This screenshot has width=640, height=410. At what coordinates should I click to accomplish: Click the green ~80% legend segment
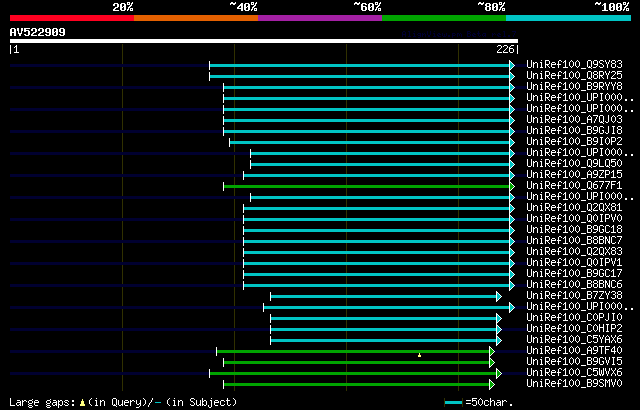pos(444,18)
